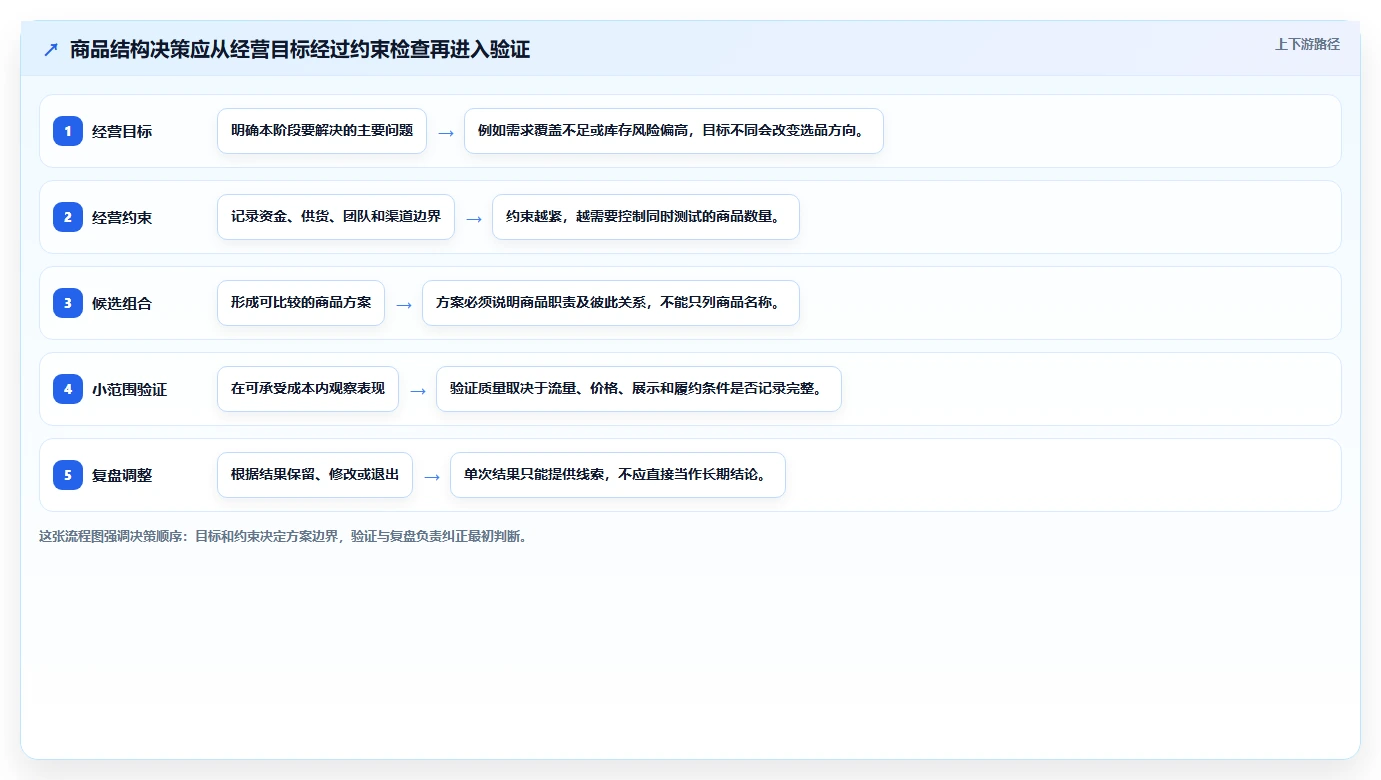Click the 上下游路径 label in the header
Image resolution: width=1381 pixels, height=780 pixels.
tap(1307, 44)
